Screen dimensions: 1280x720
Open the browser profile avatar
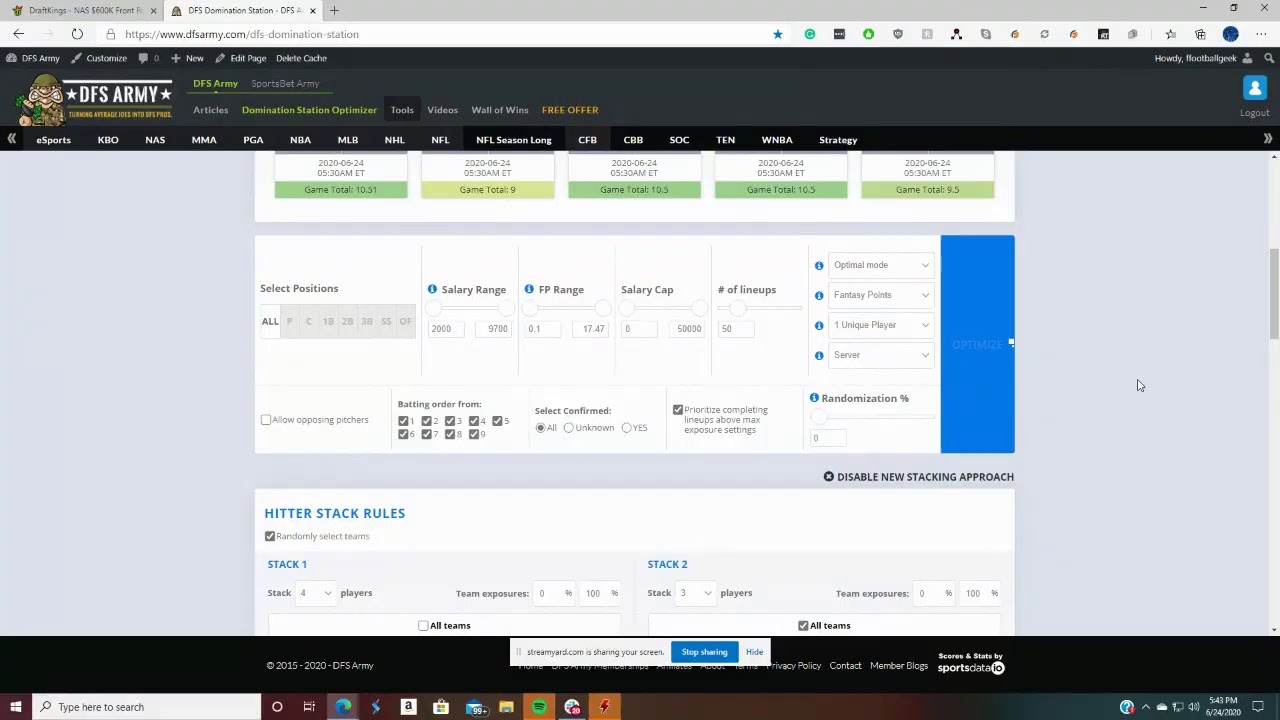click(x=1231, y=34)
